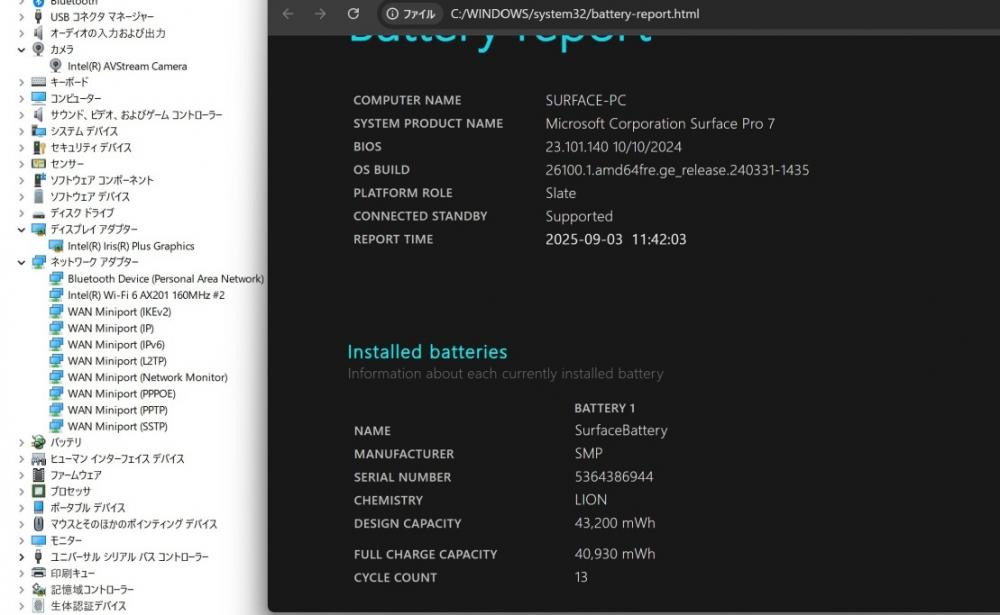
Task: Click the モニター icon
Action: (x=38, y=540)
